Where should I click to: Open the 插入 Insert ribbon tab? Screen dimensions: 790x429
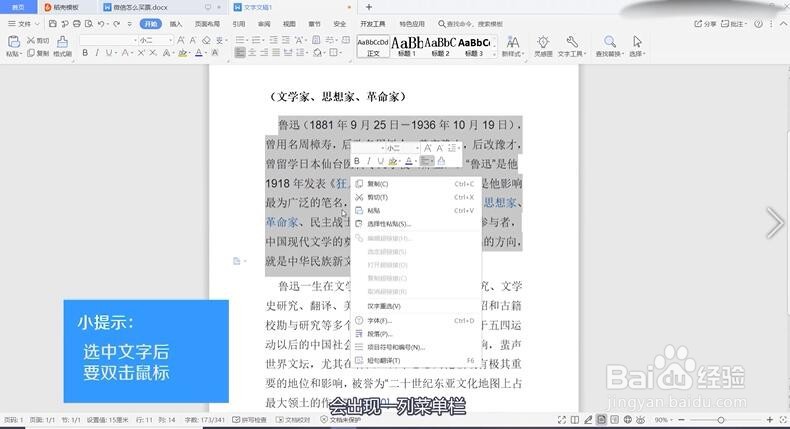tap(176, 24)
